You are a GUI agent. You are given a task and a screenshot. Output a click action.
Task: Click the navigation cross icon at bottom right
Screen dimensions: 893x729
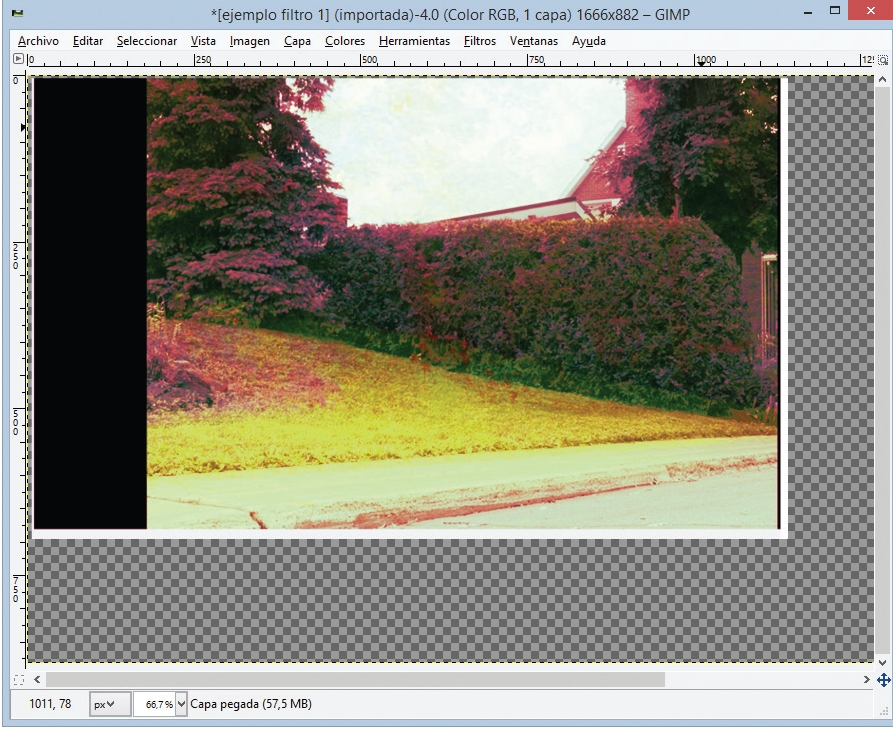pos(883,679)
